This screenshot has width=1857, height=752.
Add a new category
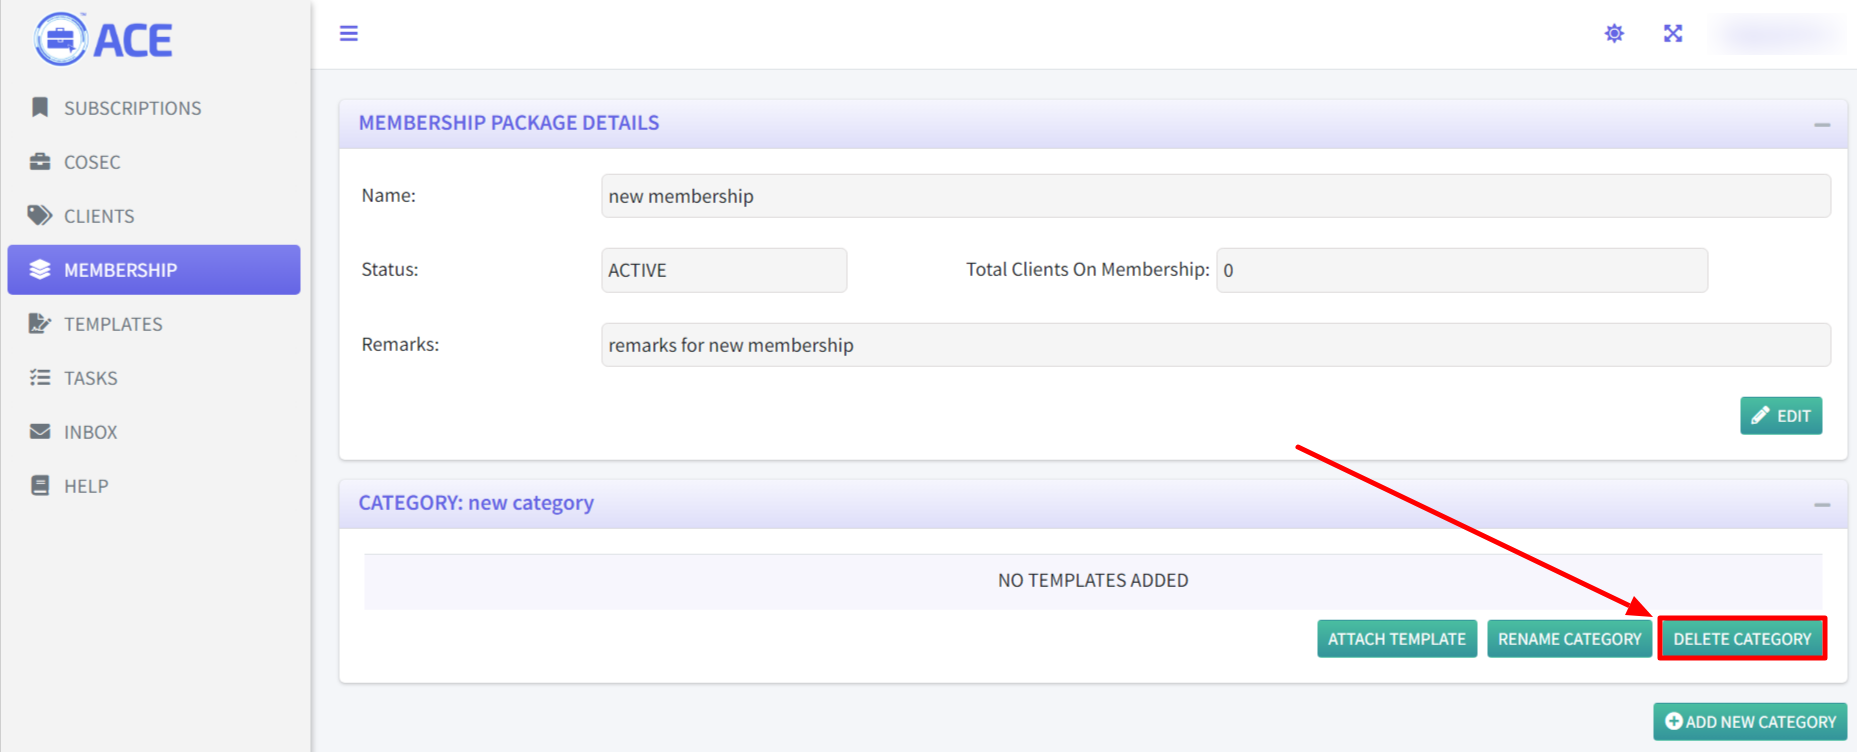1750,722
